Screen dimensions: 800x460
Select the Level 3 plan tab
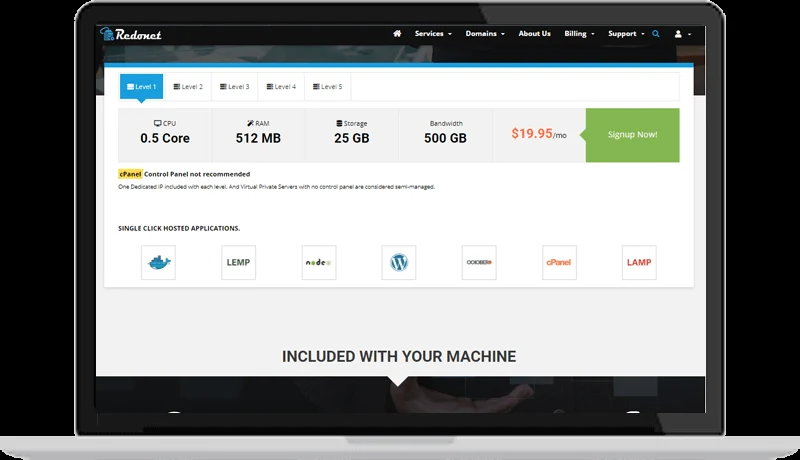click(235, 87)
